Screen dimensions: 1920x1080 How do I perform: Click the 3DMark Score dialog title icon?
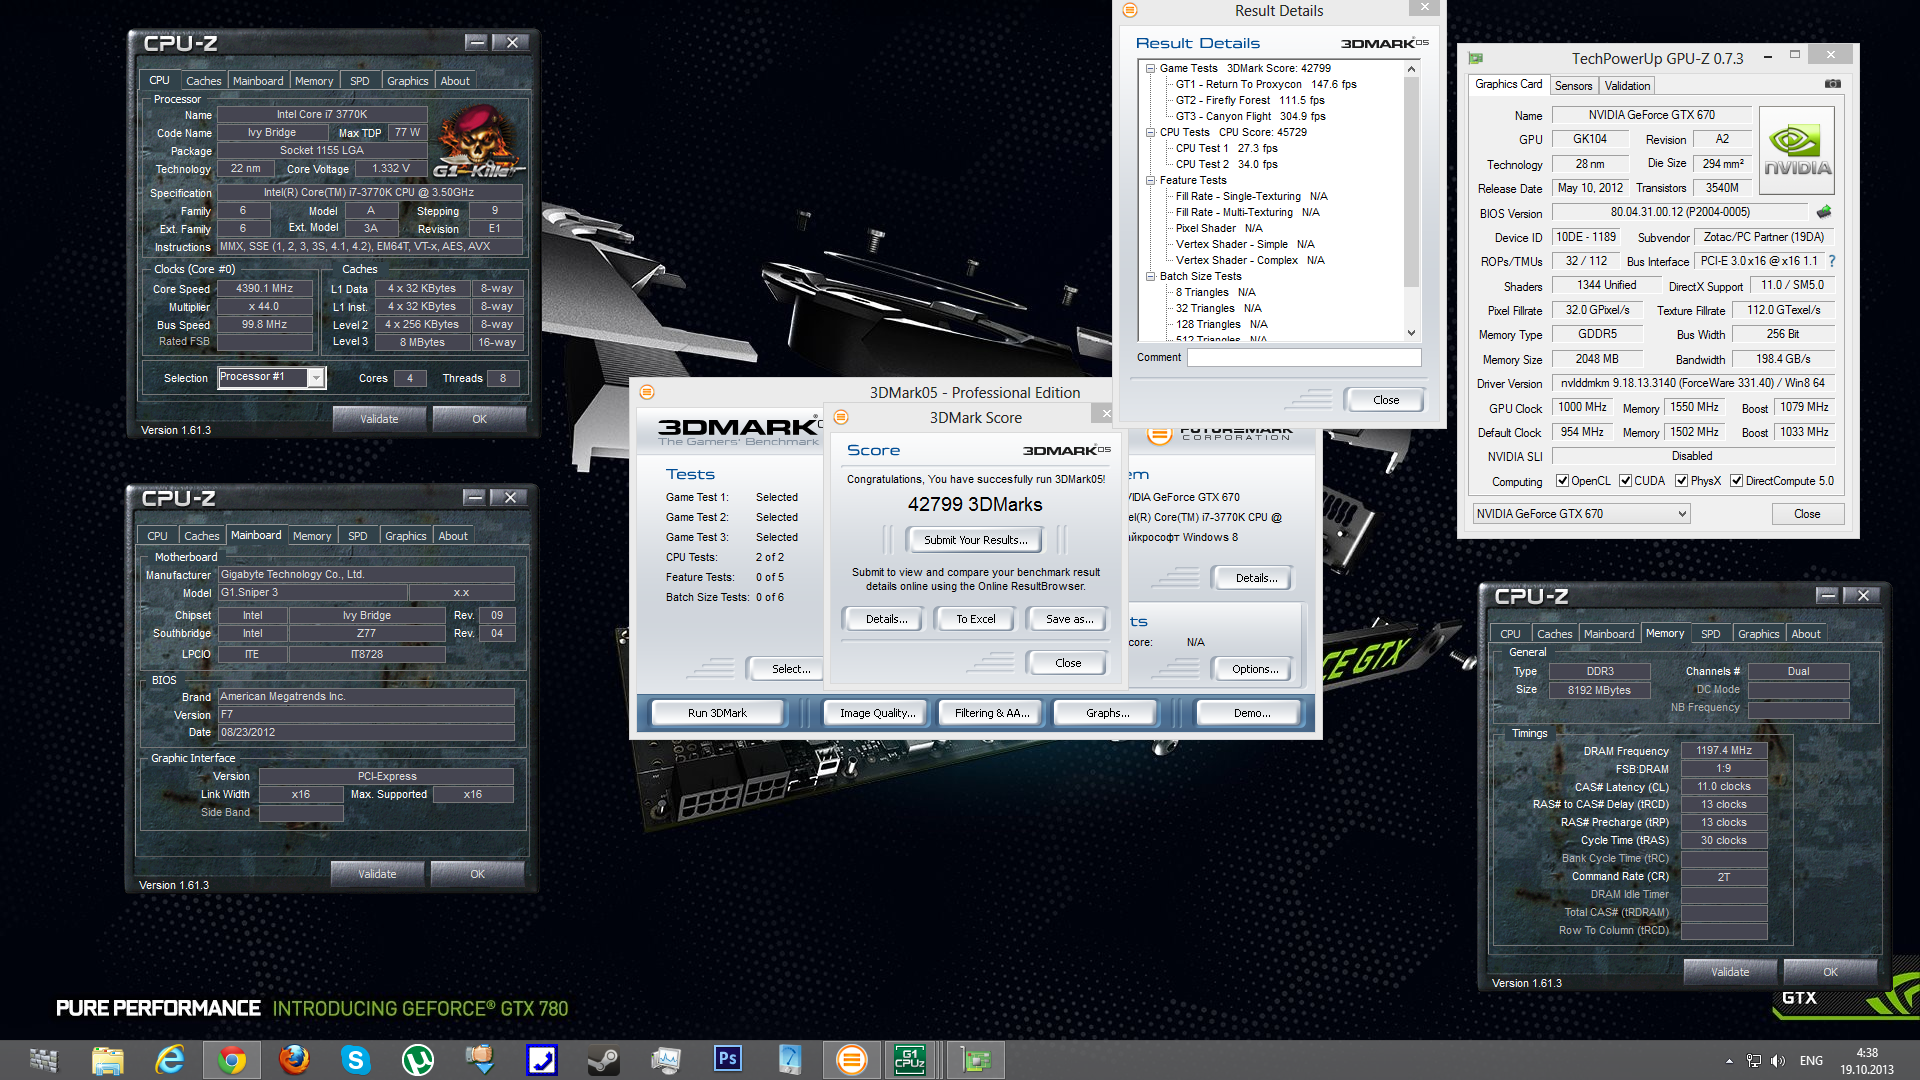841,417
